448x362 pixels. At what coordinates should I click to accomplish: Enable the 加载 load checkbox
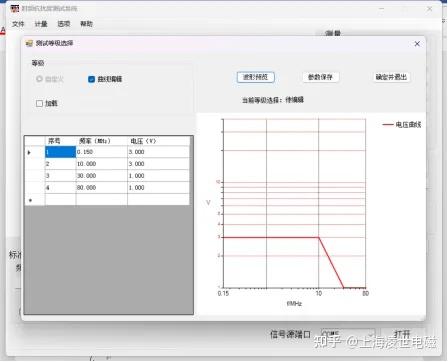(39, 103)
